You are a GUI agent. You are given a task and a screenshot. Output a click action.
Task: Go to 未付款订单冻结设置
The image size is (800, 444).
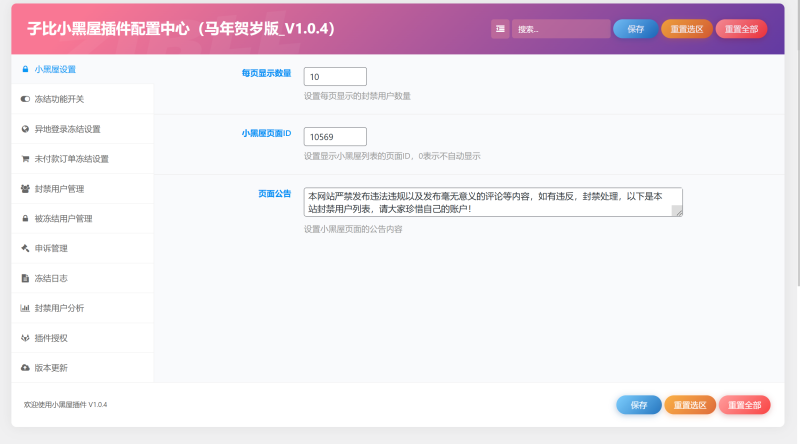tap(82, 159)
